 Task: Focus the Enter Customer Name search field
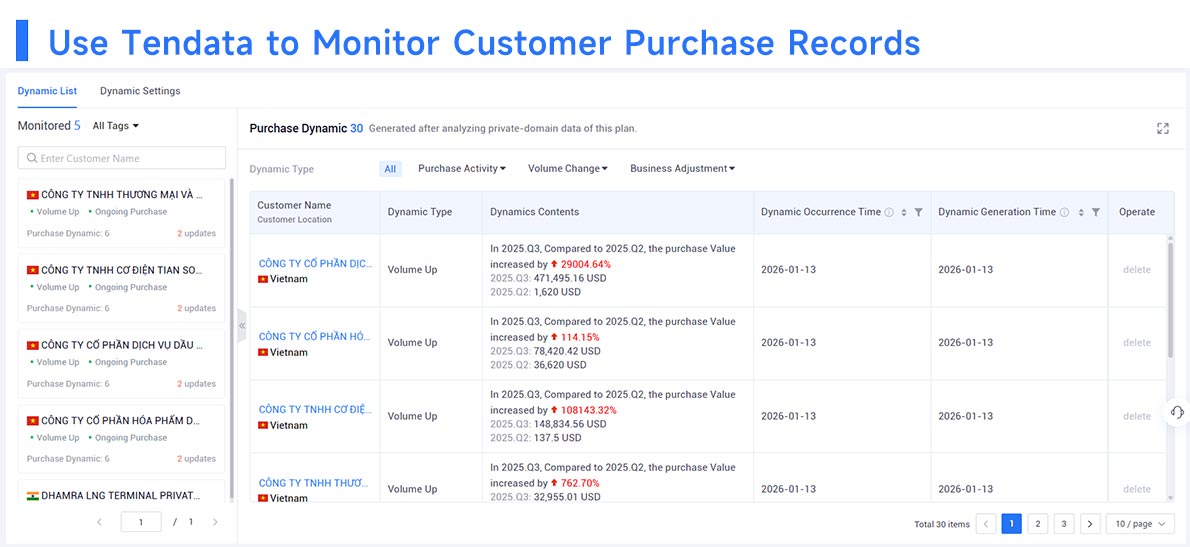pos(121,158)
